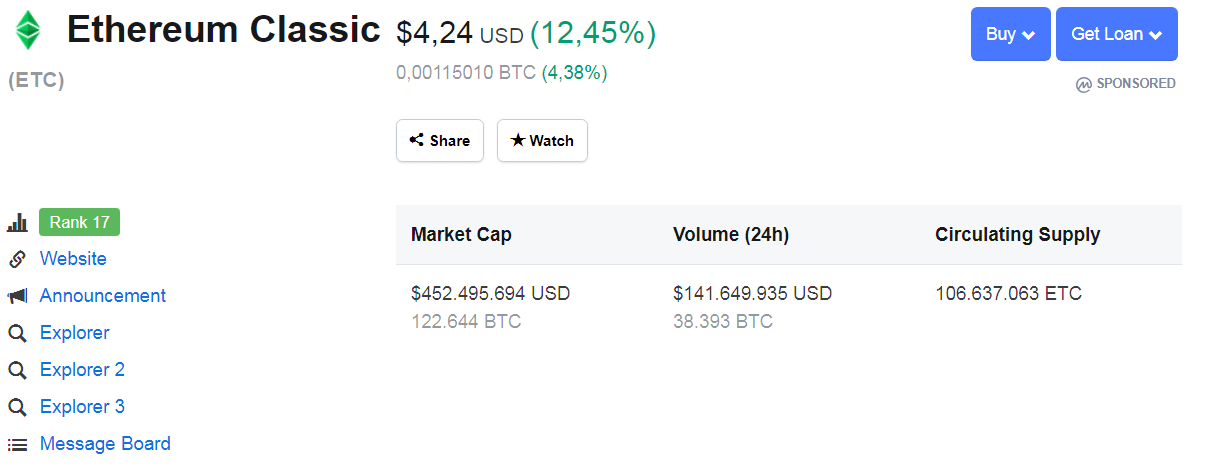Click the magnifier icon beside Explorer 2

[17, 370]
